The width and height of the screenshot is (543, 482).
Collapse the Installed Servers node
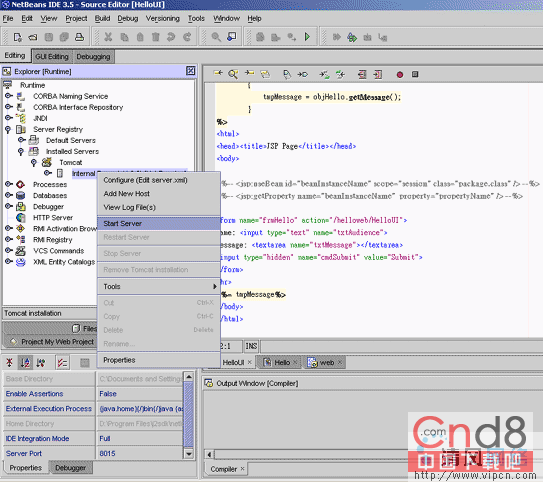click(x=21, y=152)
